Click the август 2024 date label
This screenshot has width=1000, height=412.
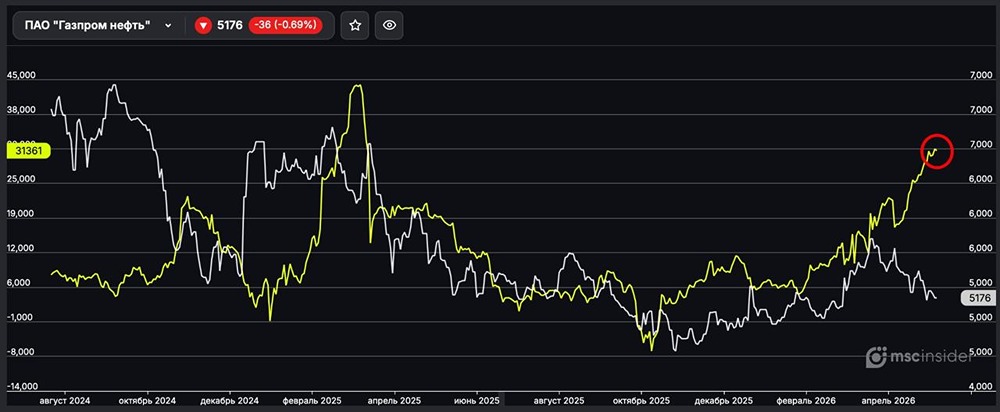[x=64, y=401]
